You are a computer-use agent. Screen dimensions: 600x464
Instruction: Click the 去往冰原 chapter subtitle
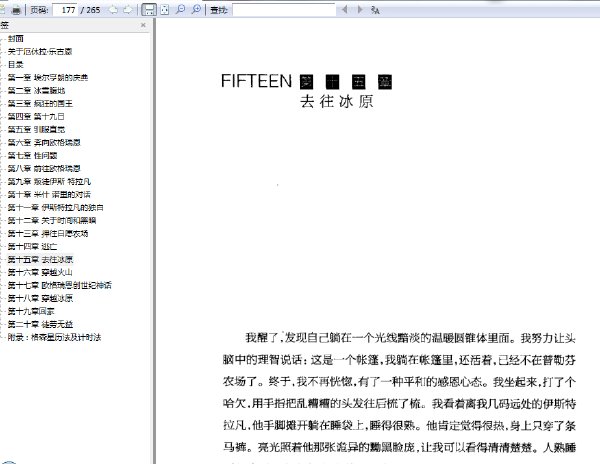point(337,102)
